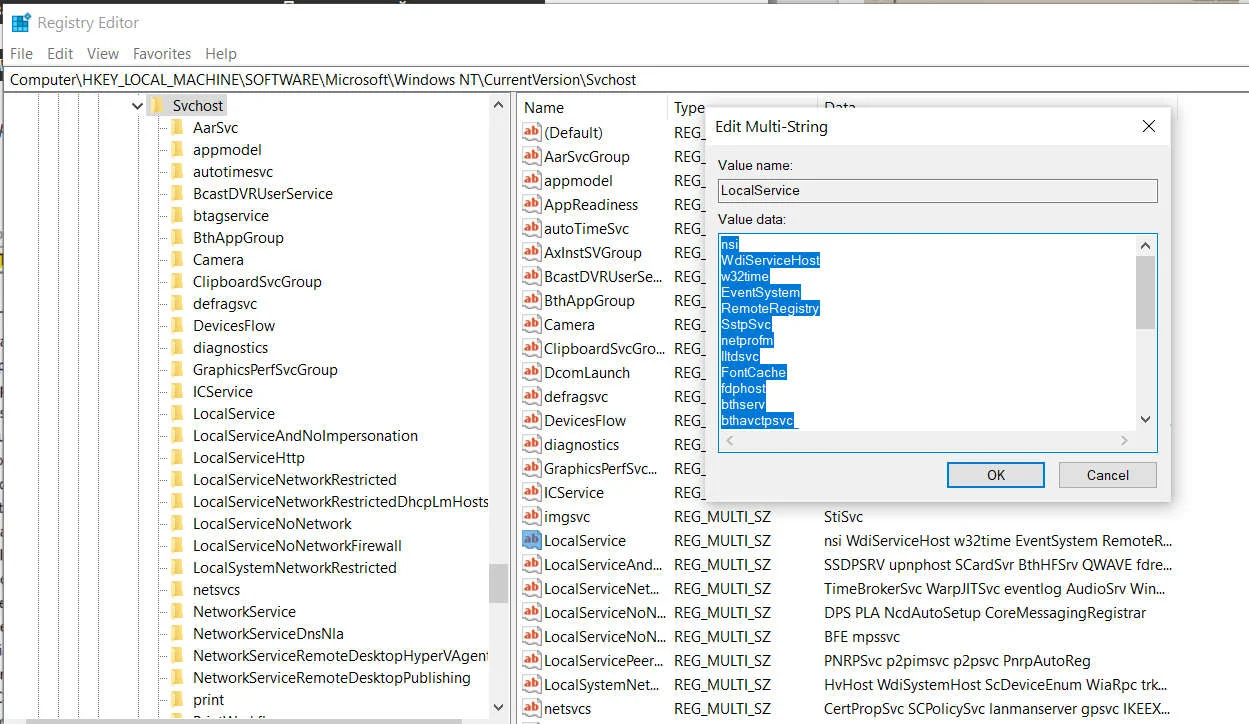Select the autotimesvc folder icon
Screen dimensions: 1249x724
[177, 171]
